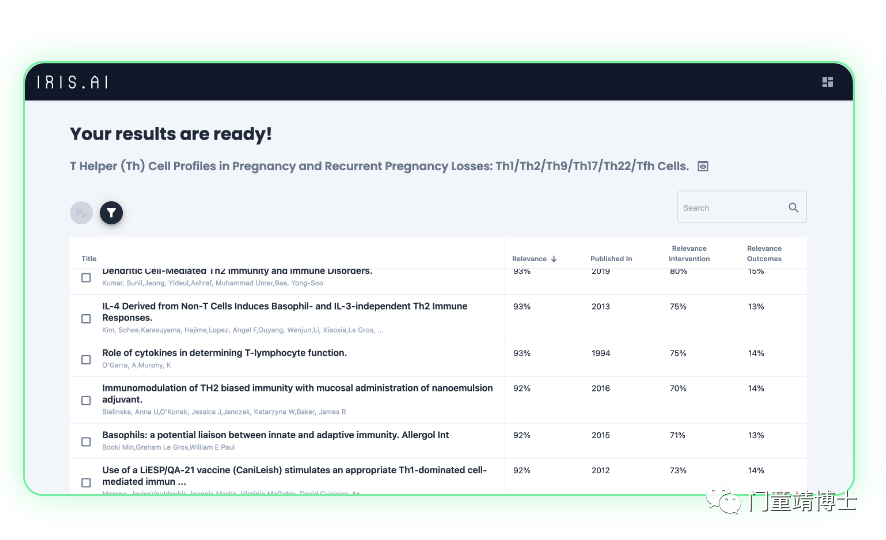Click the greyed-out edit list icon

coord(81,213)
